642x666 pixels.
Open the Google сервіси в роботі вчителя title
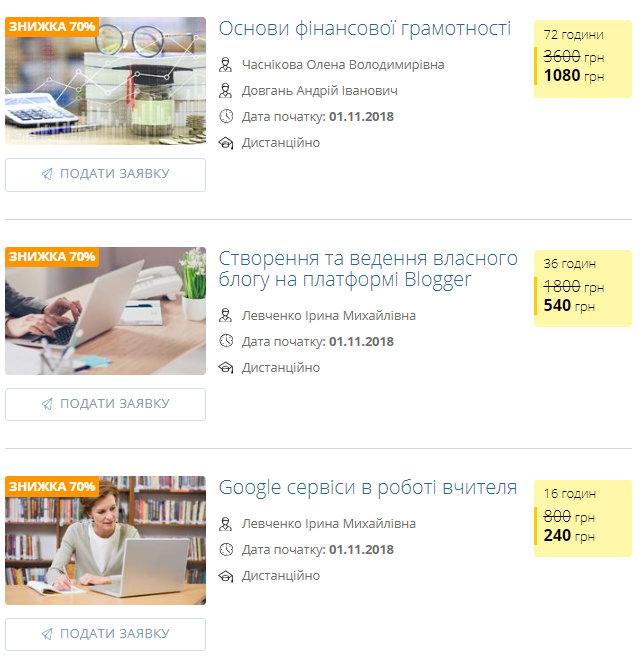pyautogui.click(x=368, y=488)
